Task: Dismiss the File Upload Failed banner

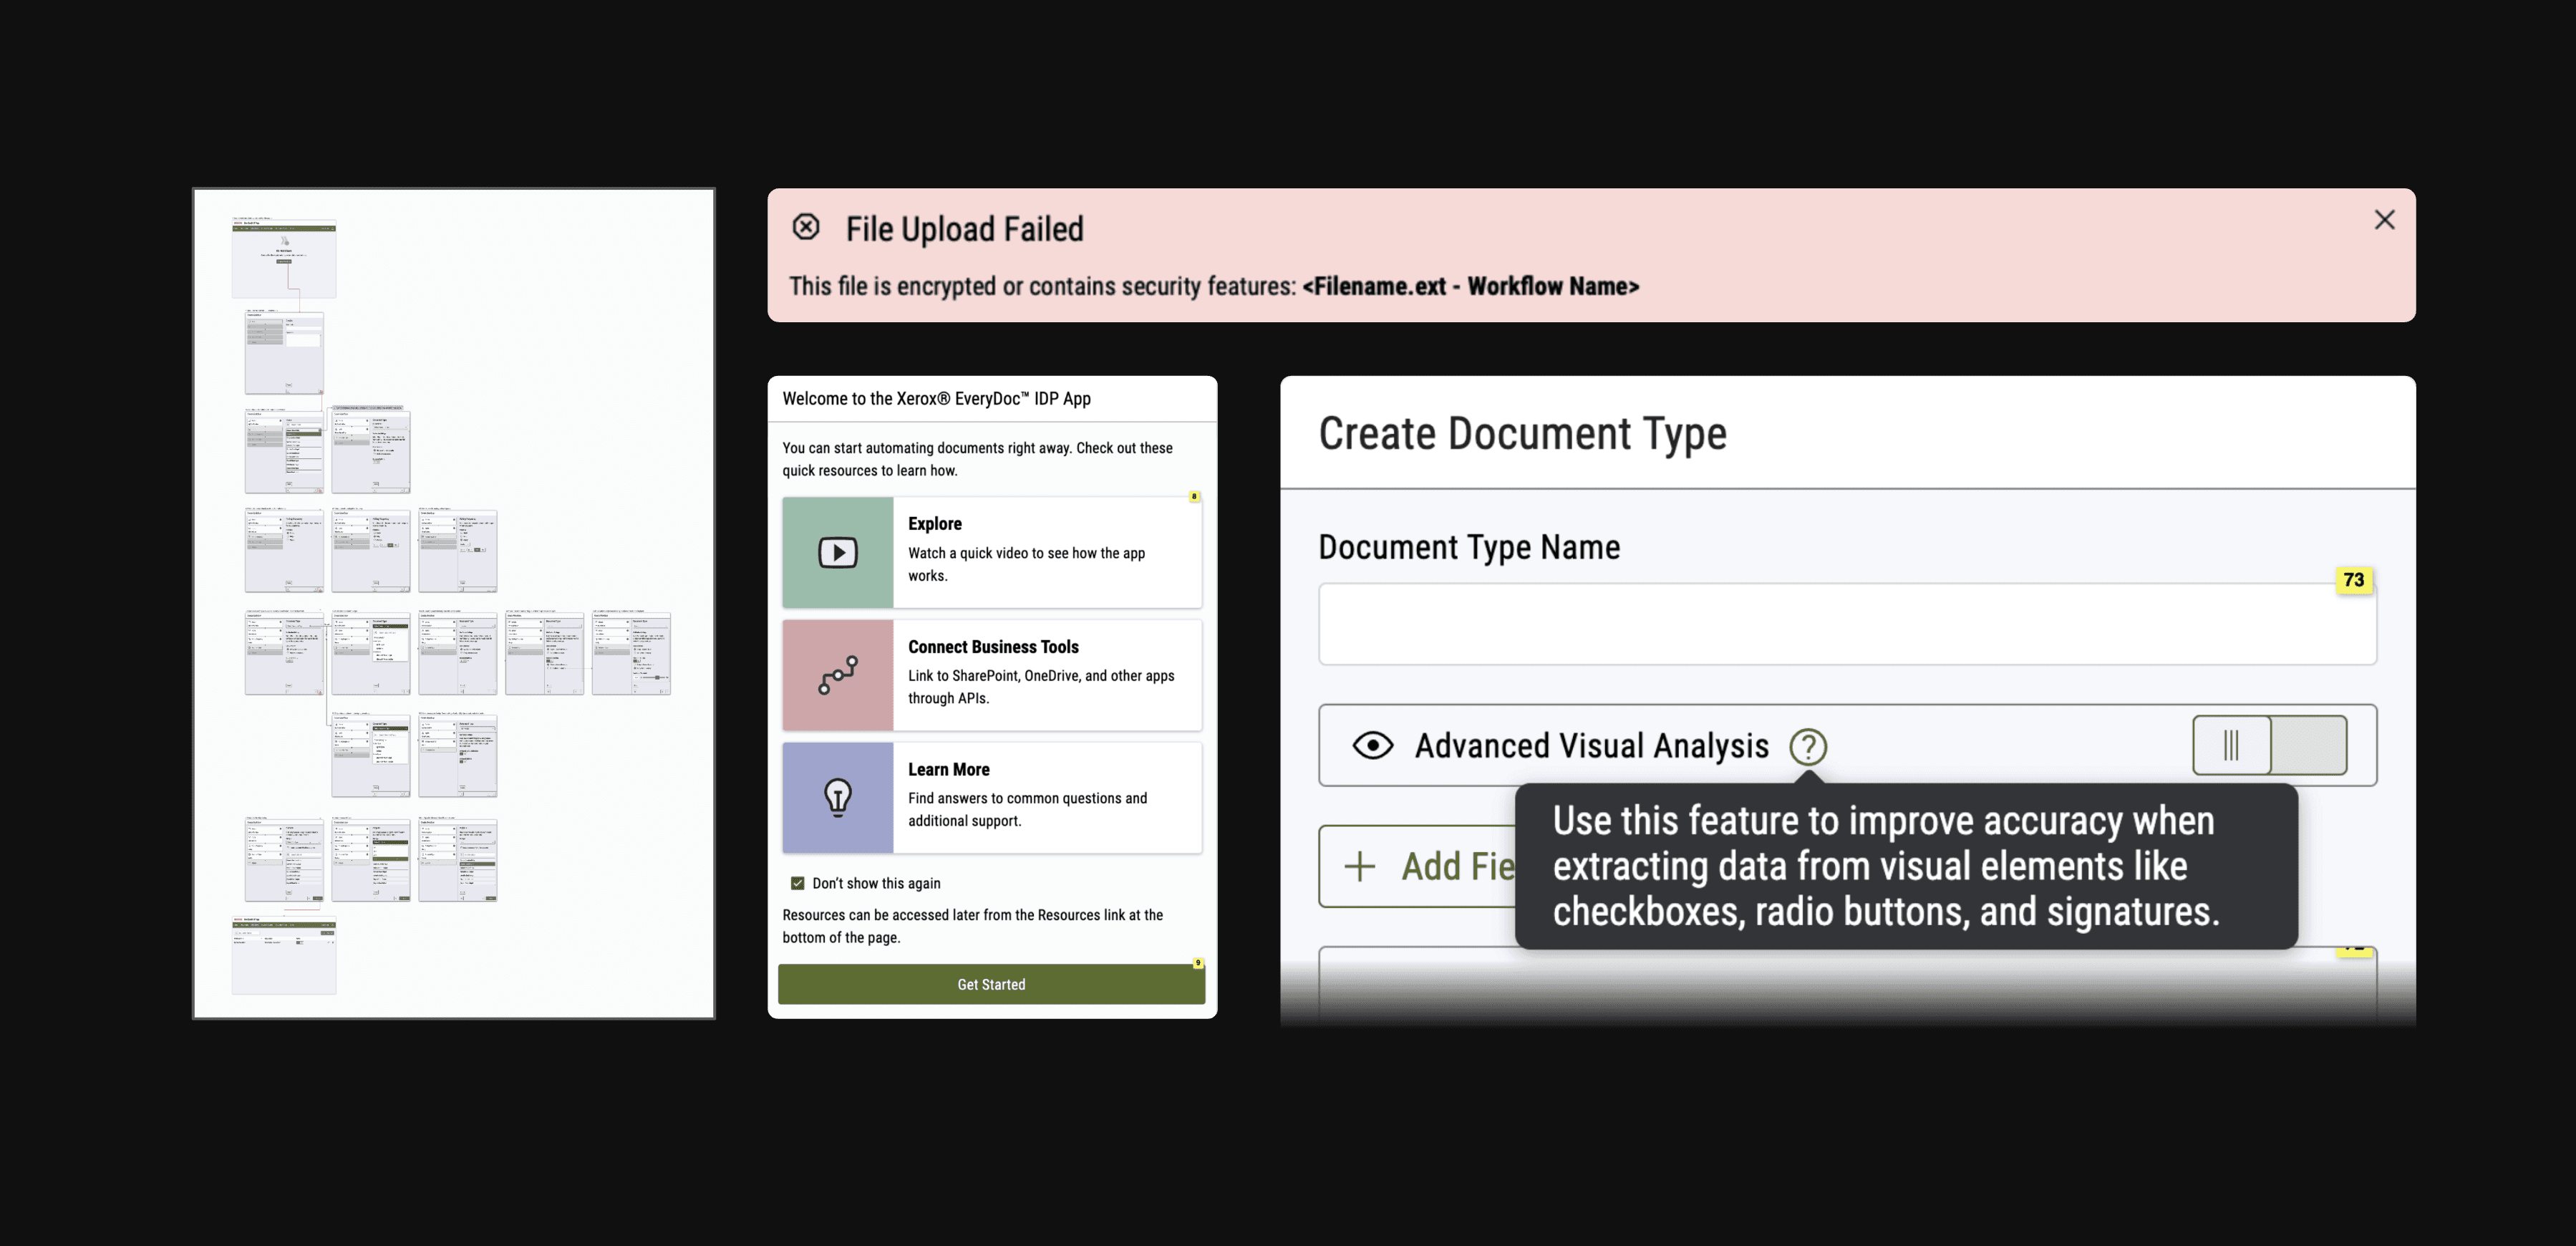Action: [2384, 220]
